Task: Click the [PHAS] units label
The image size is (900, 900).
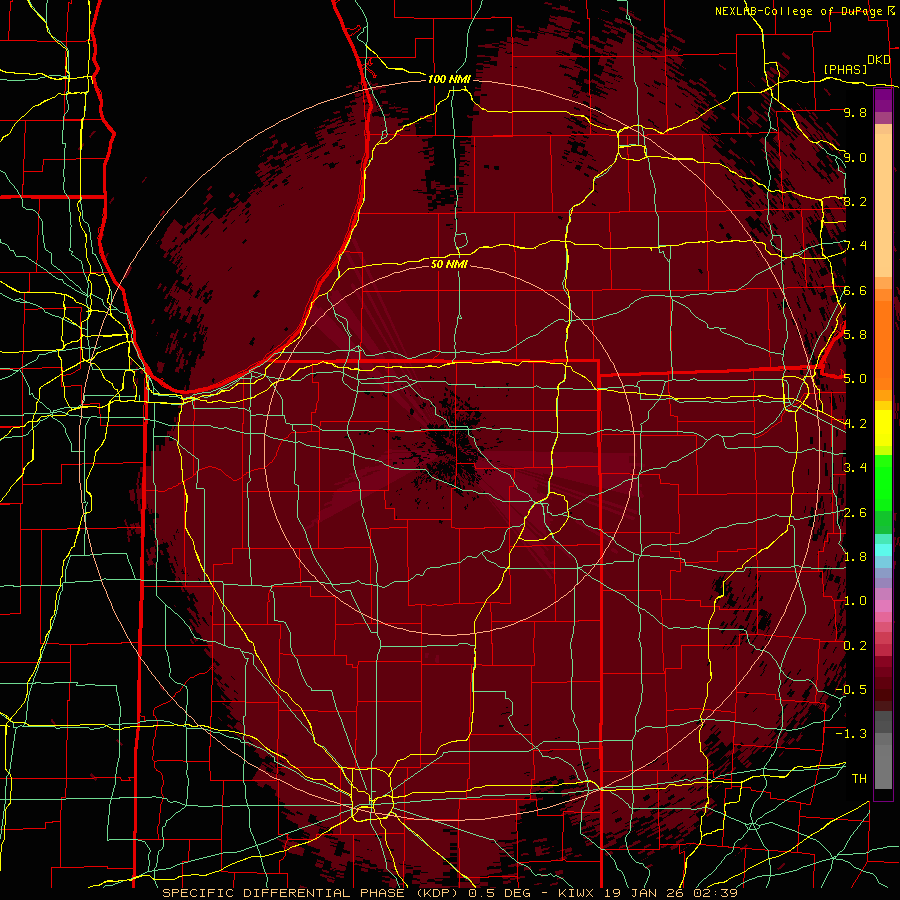Action: pos(845,69)
